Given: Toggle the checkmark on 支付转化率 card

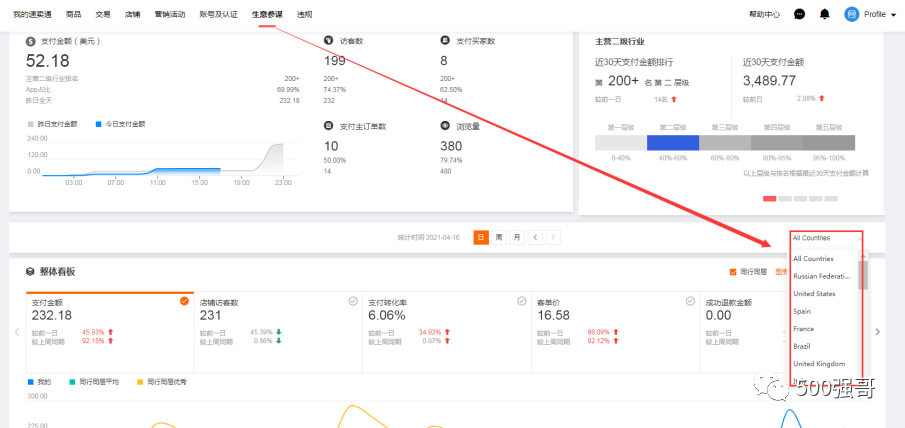Looking at the screenshot, I should [x=522, y=301].
